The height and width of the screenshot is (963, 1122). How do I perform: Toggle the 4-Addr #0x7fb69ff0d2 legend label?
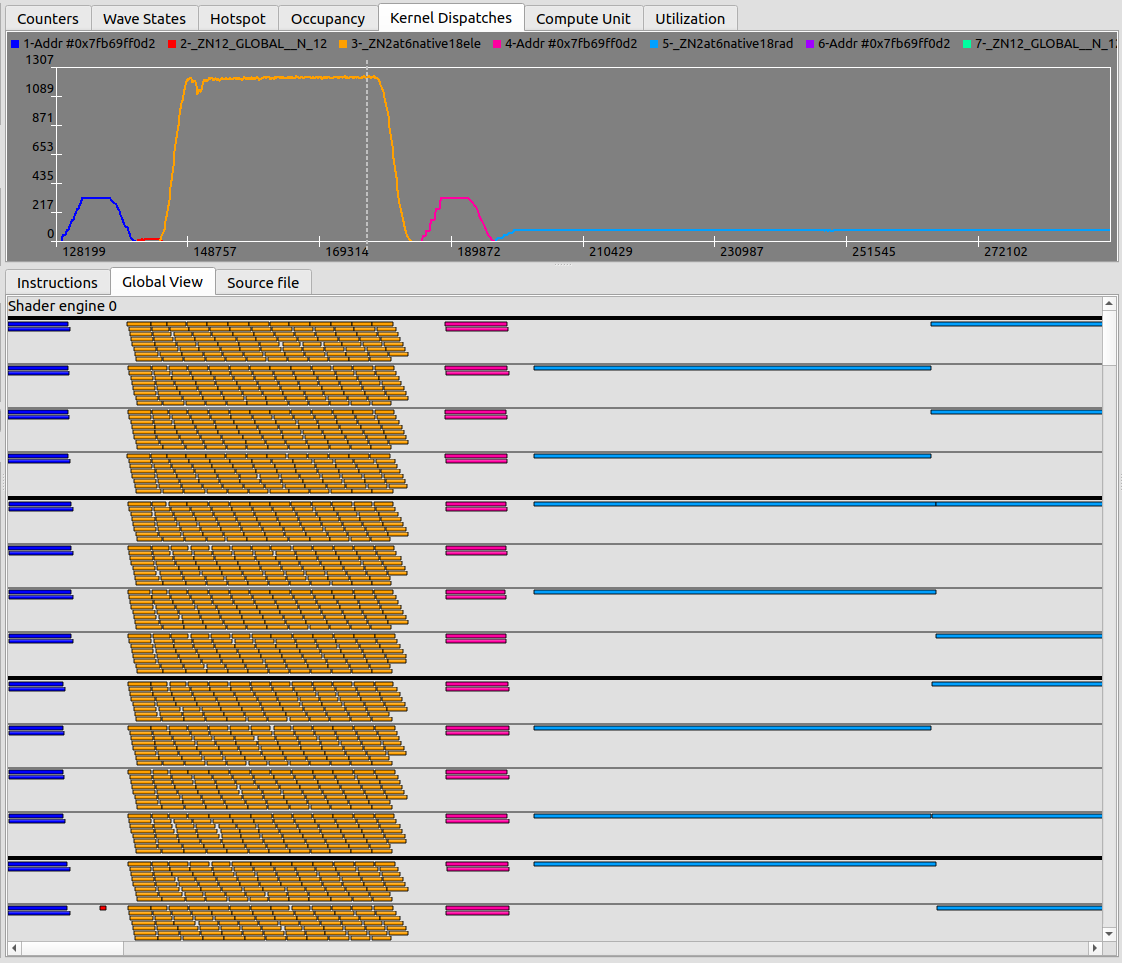[x=573, y=44]
